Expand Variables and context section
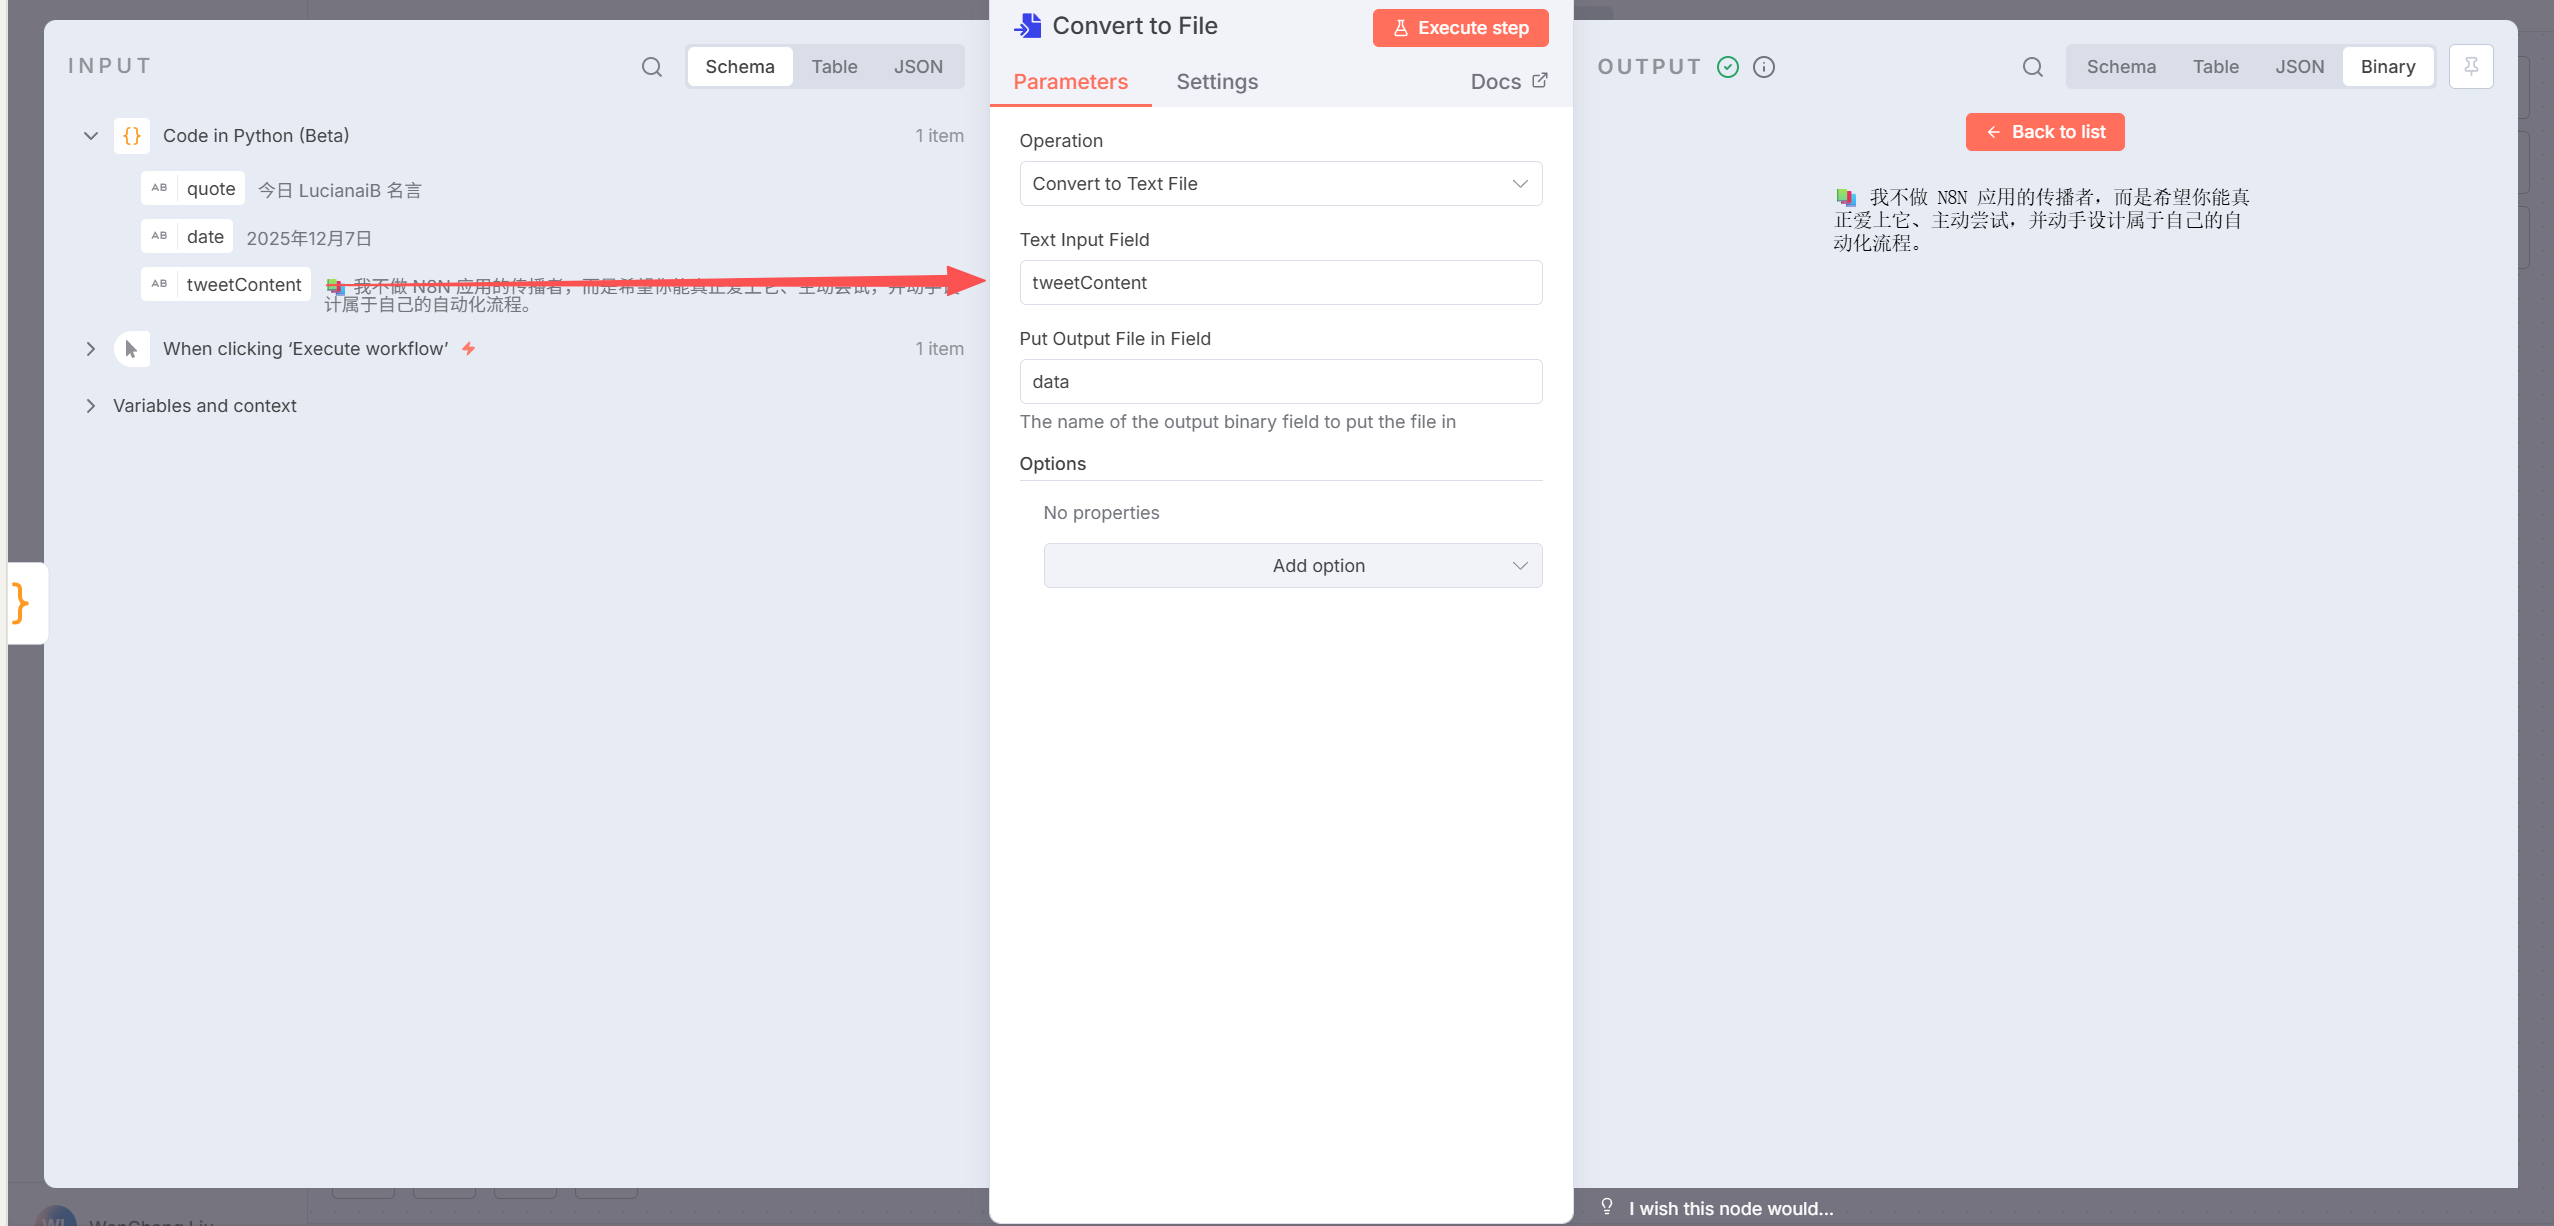 pyautogui.click(x=91, y=406)
